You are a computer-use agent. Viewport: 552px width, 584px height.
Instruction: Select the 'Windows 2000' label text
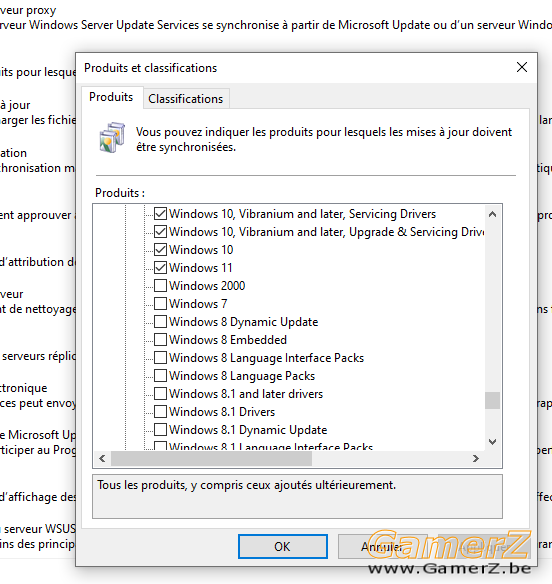point(207,286)
